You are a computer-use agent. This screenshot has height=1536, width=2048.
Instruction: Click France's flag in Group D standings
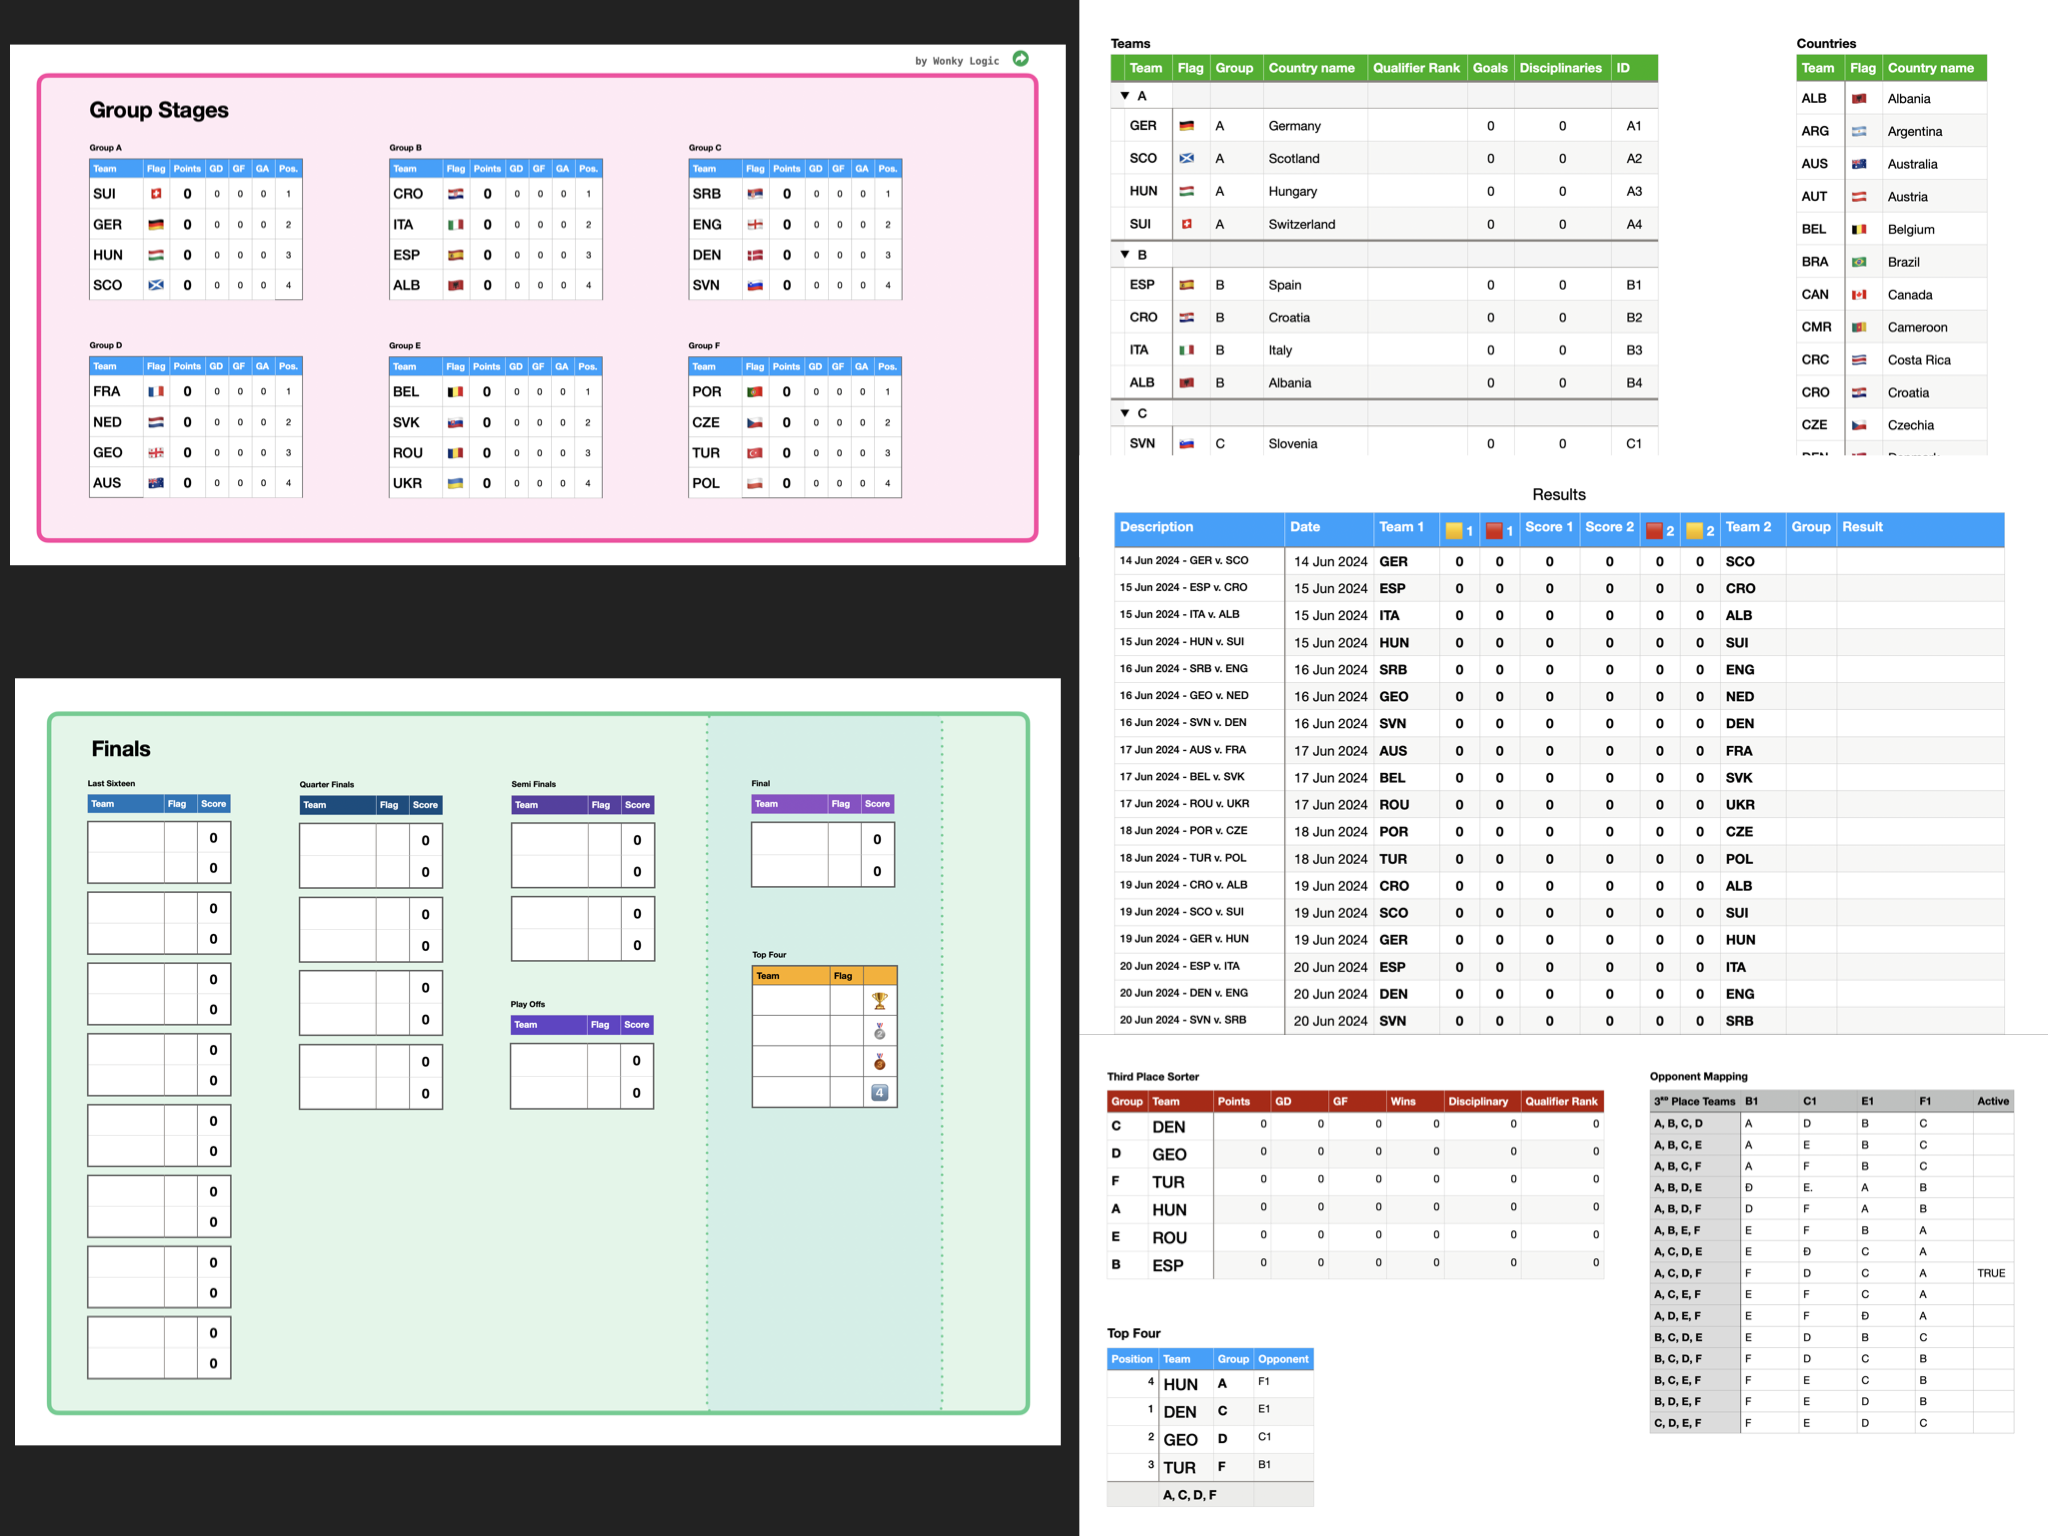(x=156, y=392)
